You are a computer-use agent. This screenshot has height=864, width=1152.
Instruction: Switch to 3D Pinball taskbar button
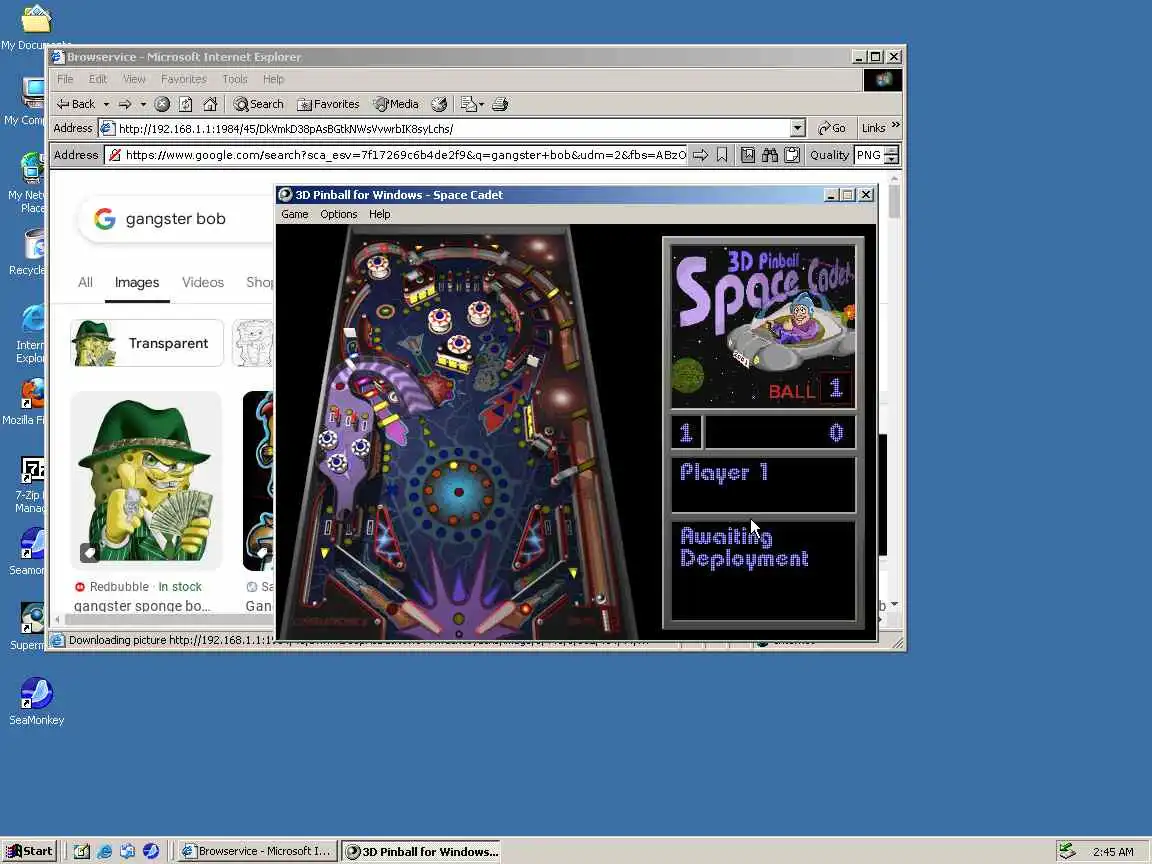421,852
